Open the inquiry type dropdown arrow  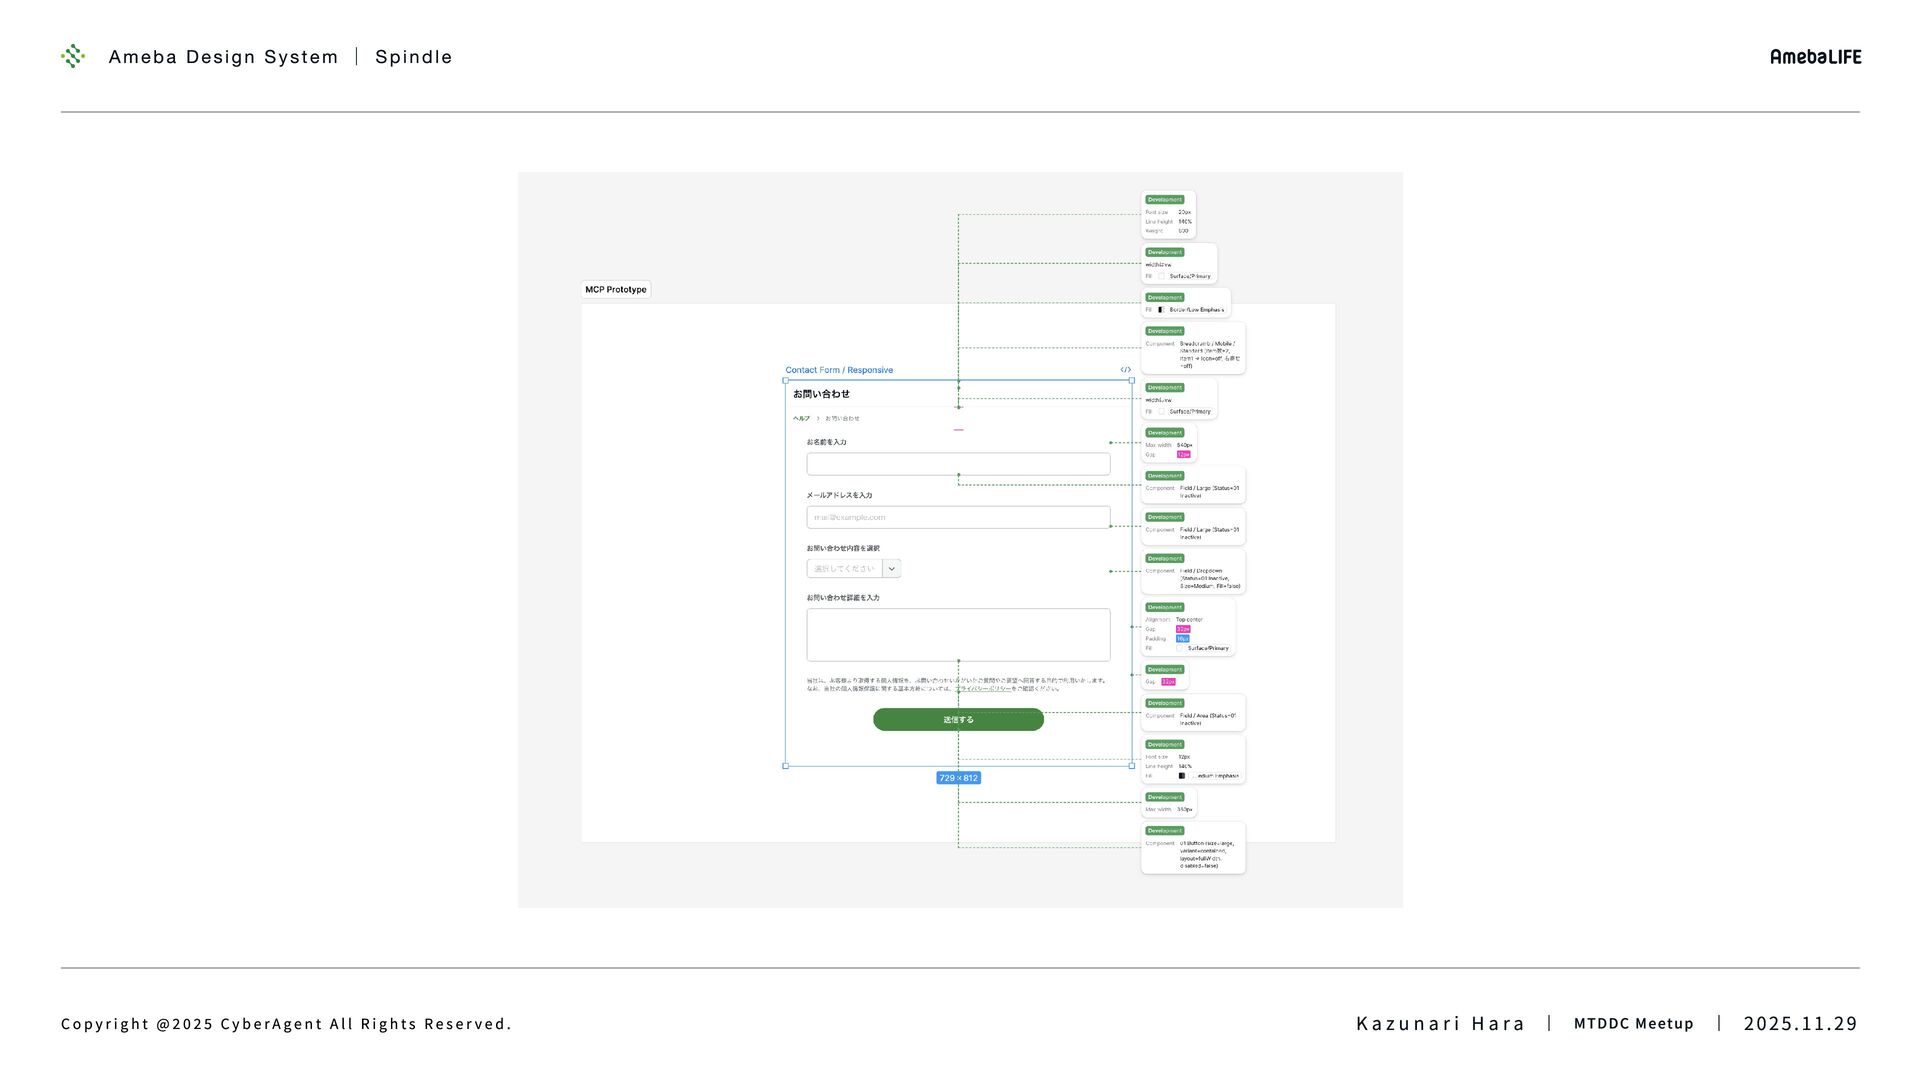coord(892,569)
